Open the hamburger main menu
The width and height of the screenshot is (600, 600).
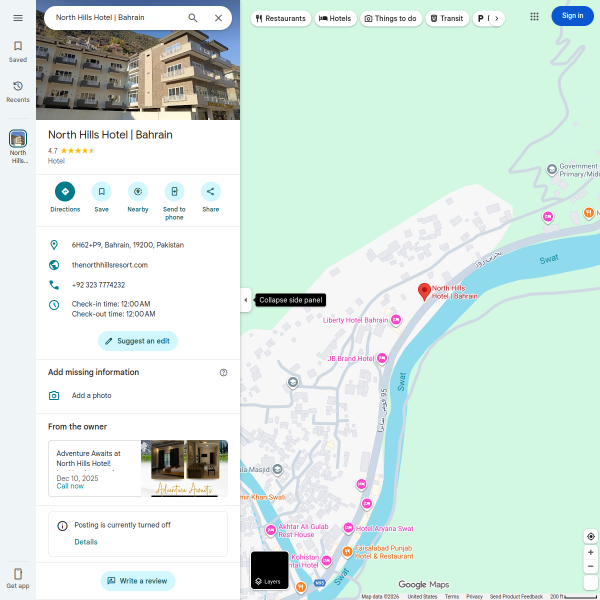[18, 18]
